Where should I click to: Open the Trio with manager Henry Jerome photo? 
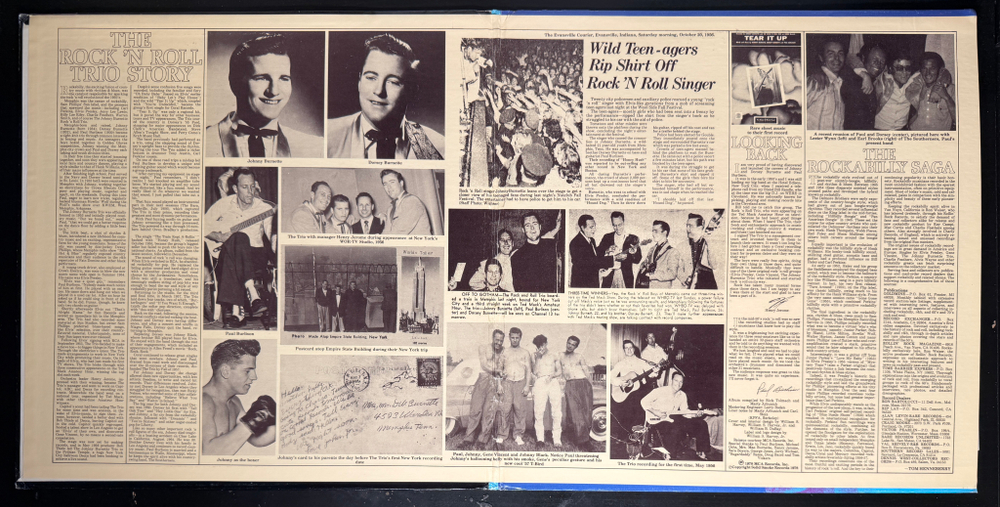click(x=362, y=200)
